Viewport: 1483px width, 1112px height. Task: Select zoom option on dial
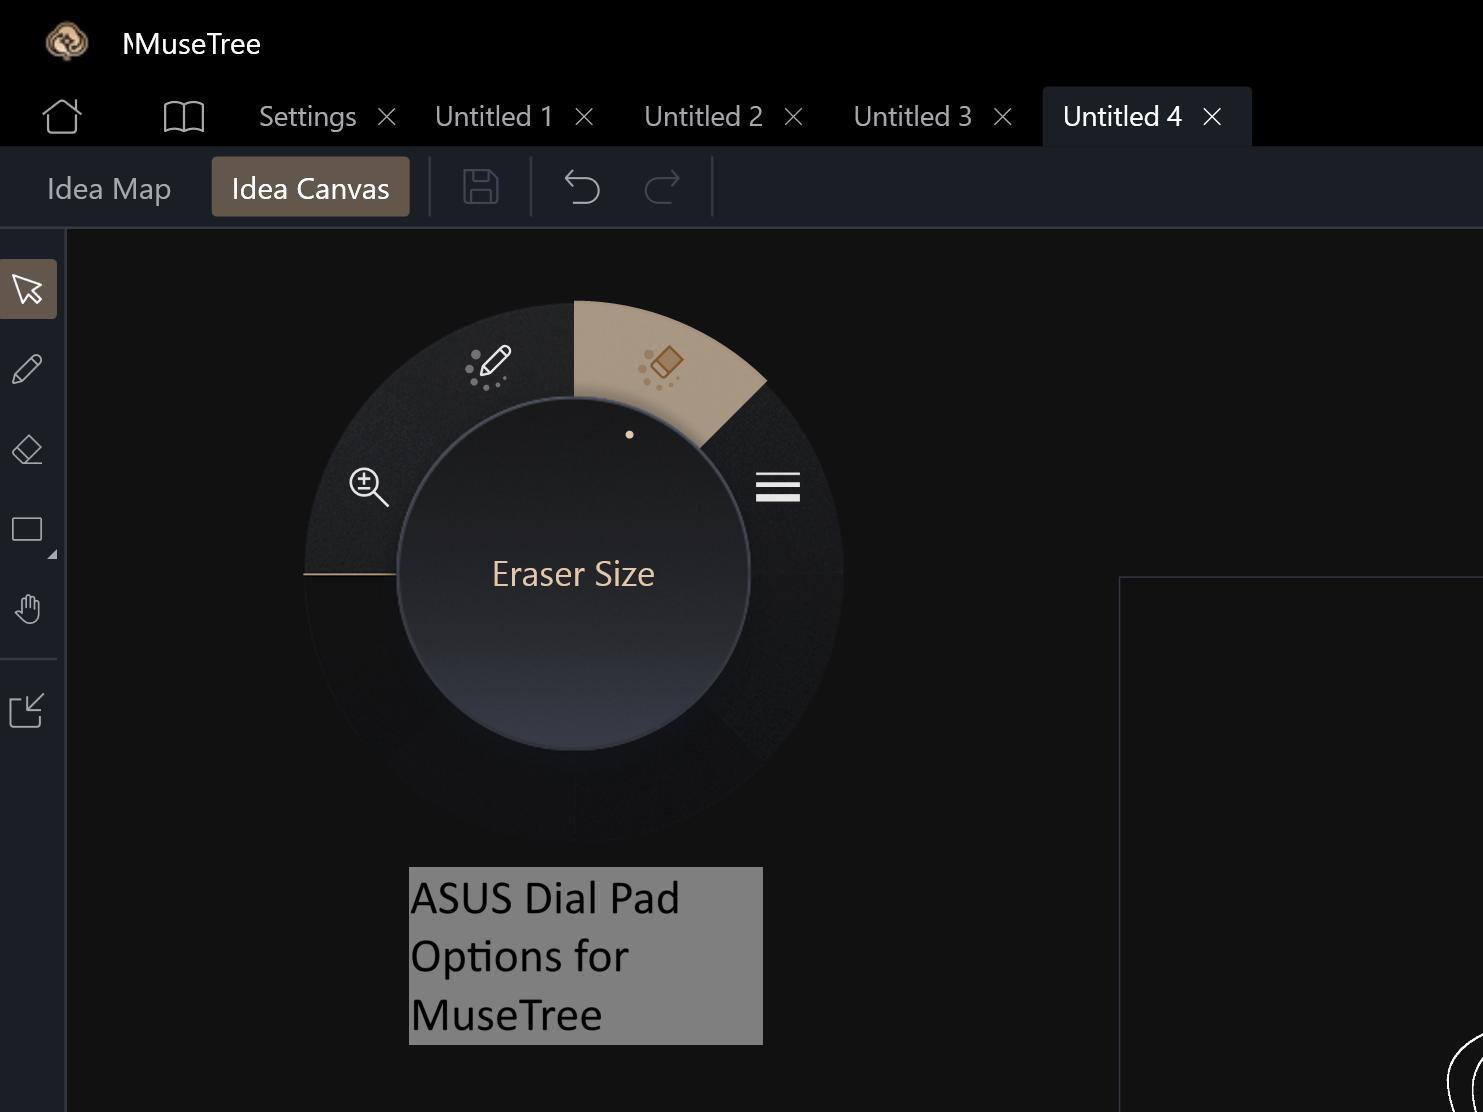pos(368,486)
